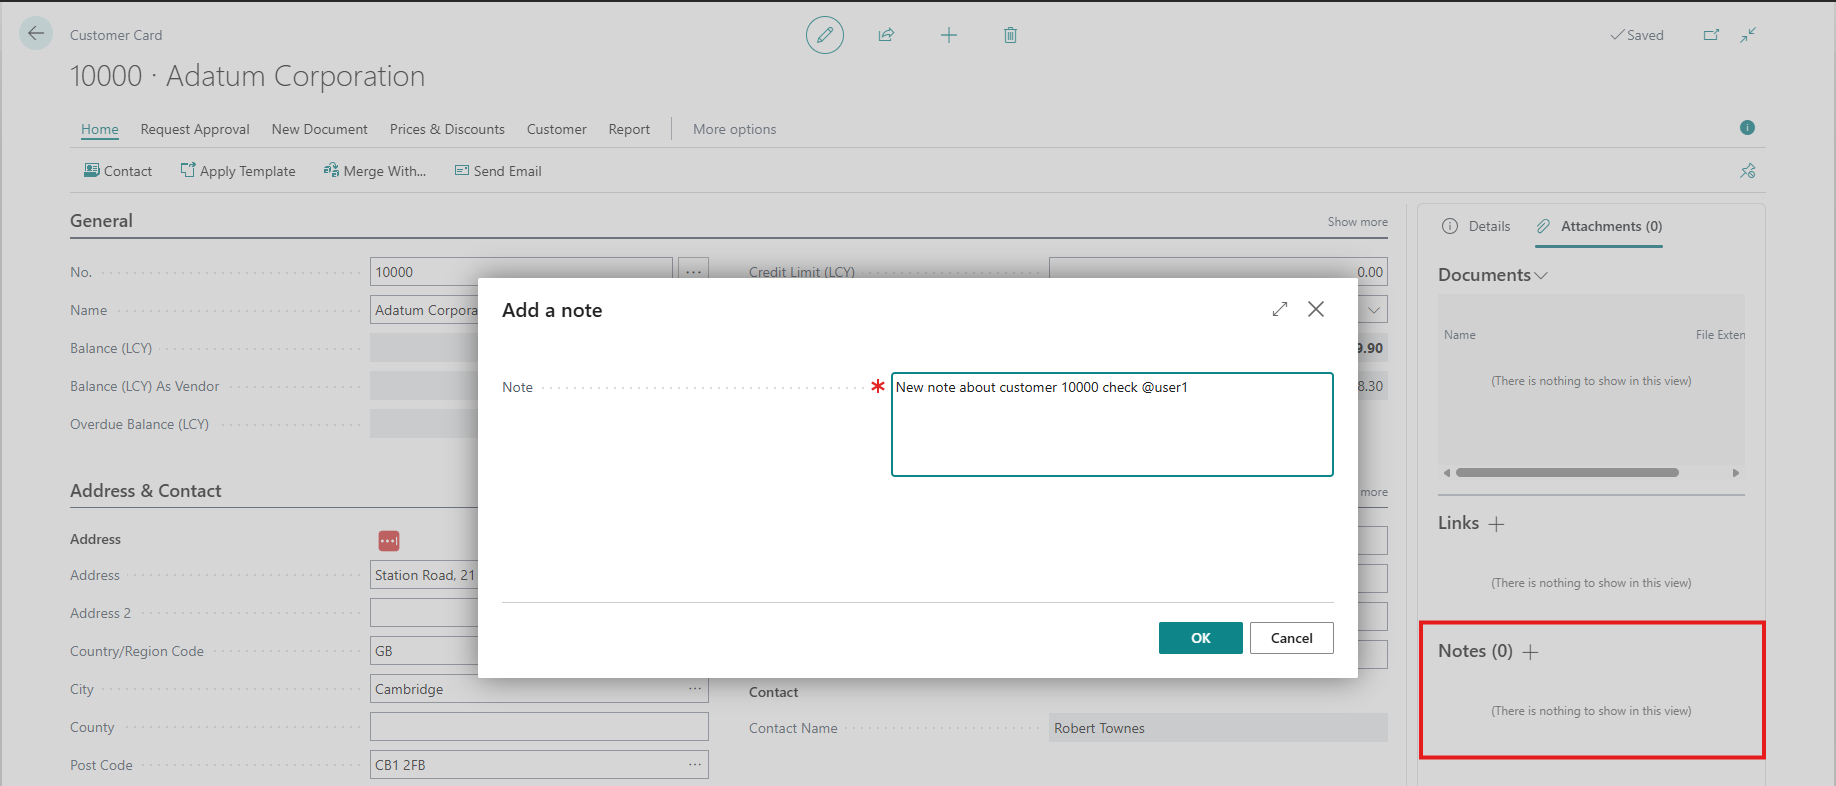Click the back arrow icon

click(36, 34)
